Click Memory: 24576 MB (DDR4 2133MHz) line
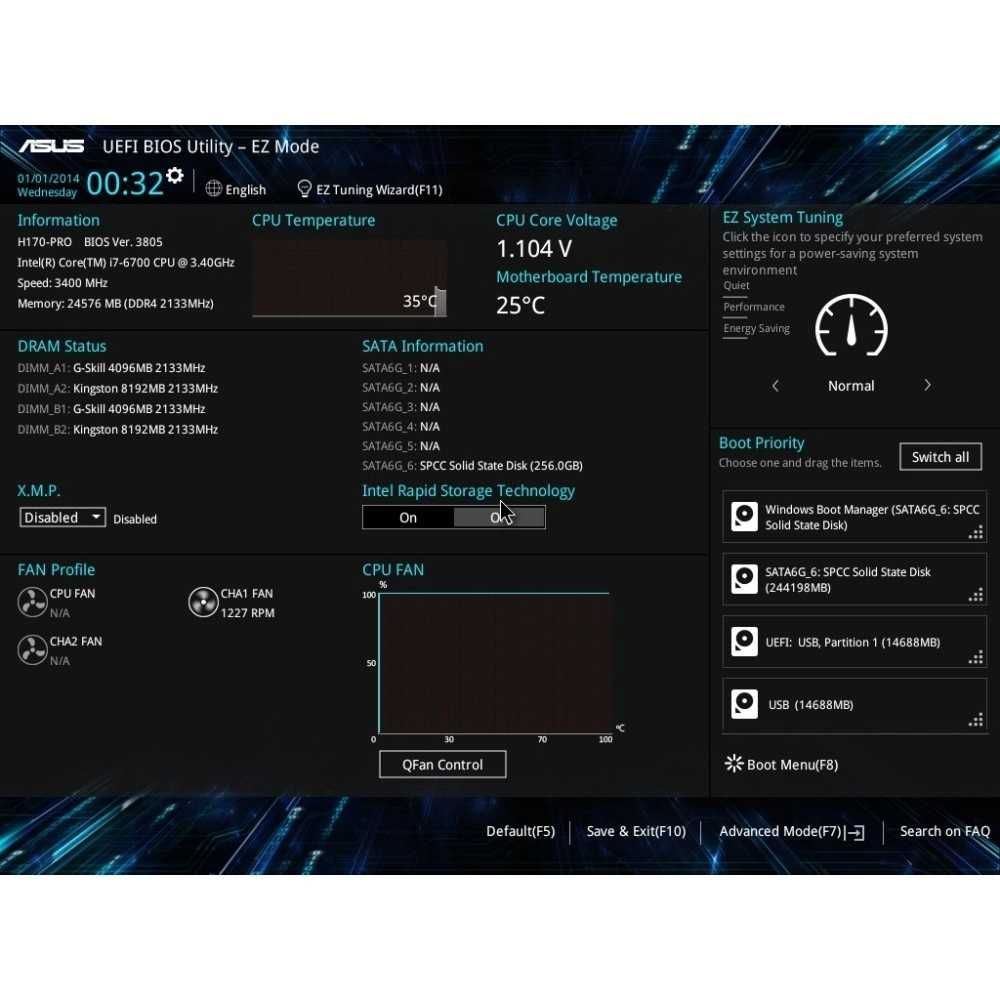The image size is (1000, 1000). click(115, 304)
